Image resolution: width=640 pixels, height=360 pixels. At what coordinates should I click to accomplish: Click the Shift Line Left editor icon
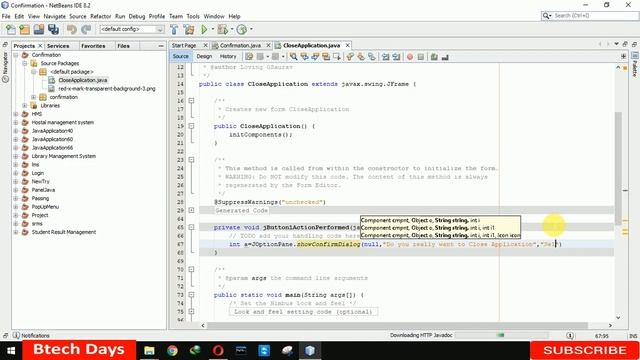[x=385, y=57]
